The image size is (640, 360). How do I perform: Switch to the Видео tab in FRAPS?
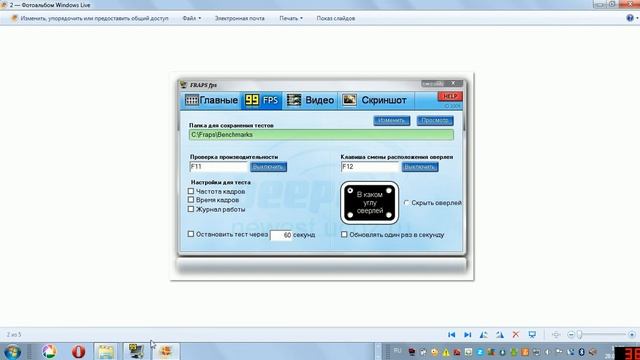pos(310,100)
